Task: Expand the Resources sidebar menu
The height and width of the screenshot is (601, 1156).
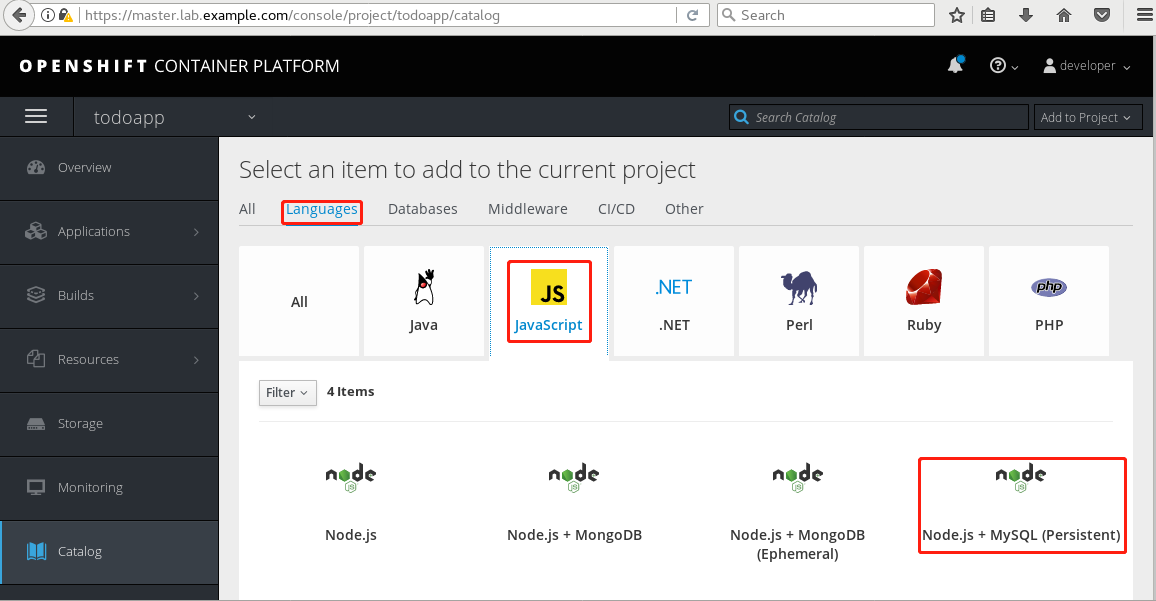Action: (x=109, y=360)
